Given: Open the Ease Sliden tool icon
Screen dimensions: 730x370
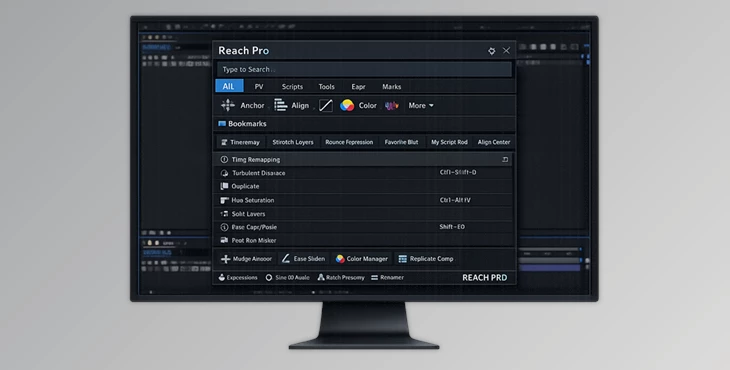Looking at the screenshot, I should click(x=286, y=258).
